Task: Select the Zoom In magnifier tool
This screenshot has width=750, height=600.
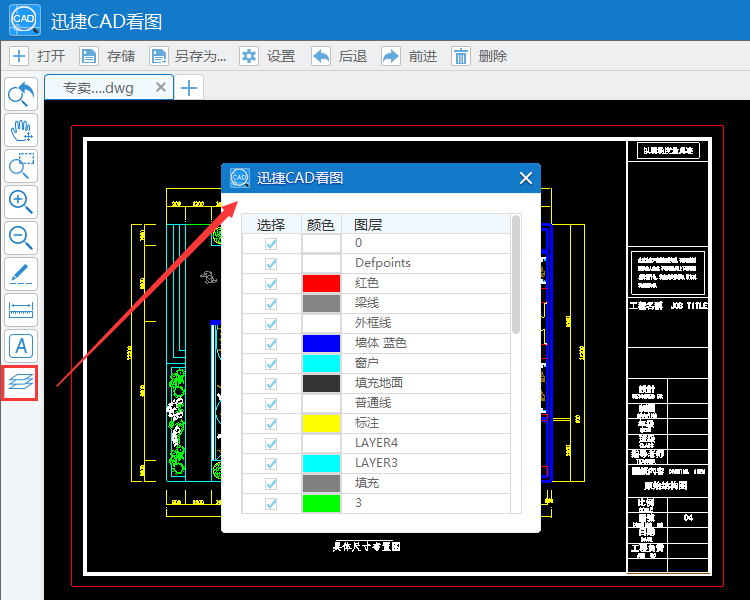Action: coord(21,202)
